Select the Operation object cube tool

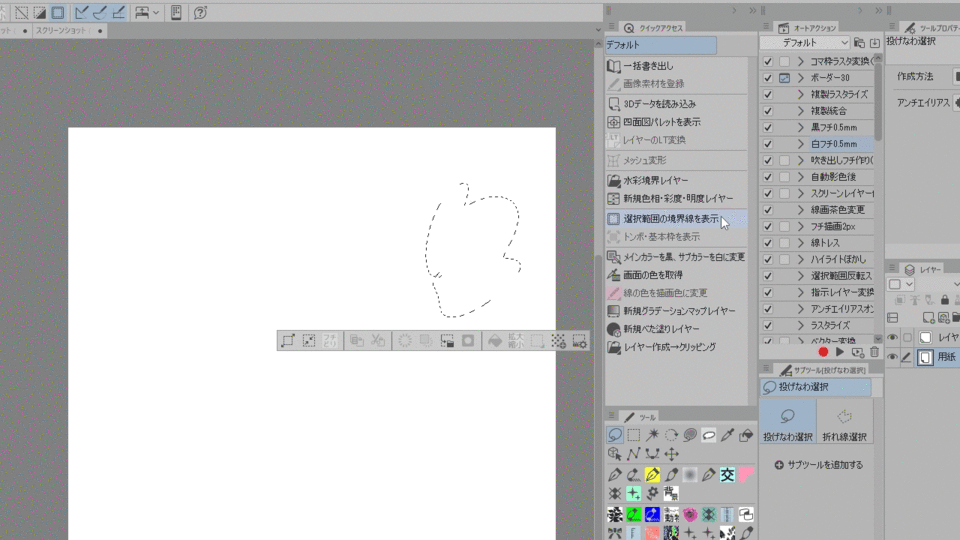click(x=615, y=454)
